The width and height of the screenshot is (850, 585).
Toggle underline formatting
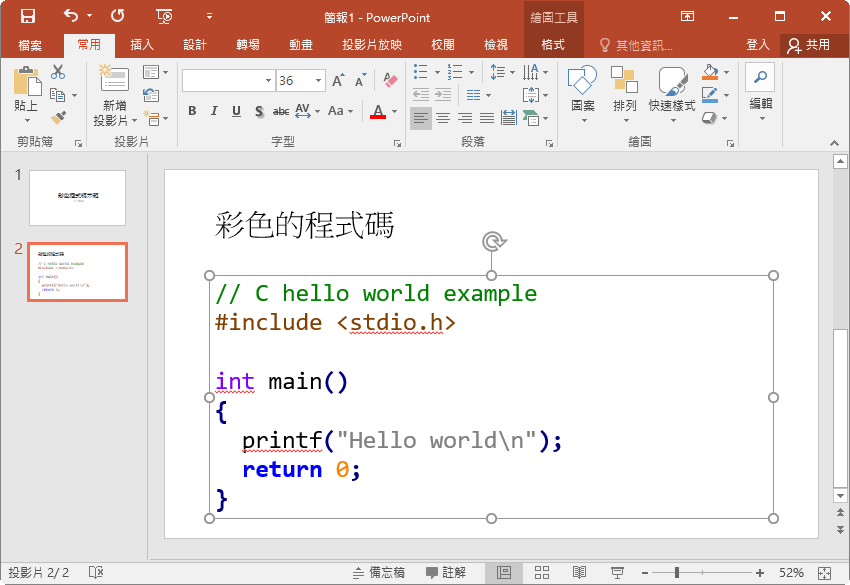pyautogui.click(x=235, y=112)
